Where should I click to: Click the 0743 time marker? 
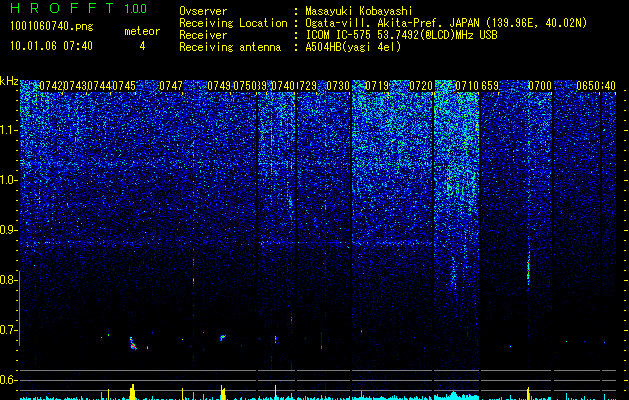(75, 86)
